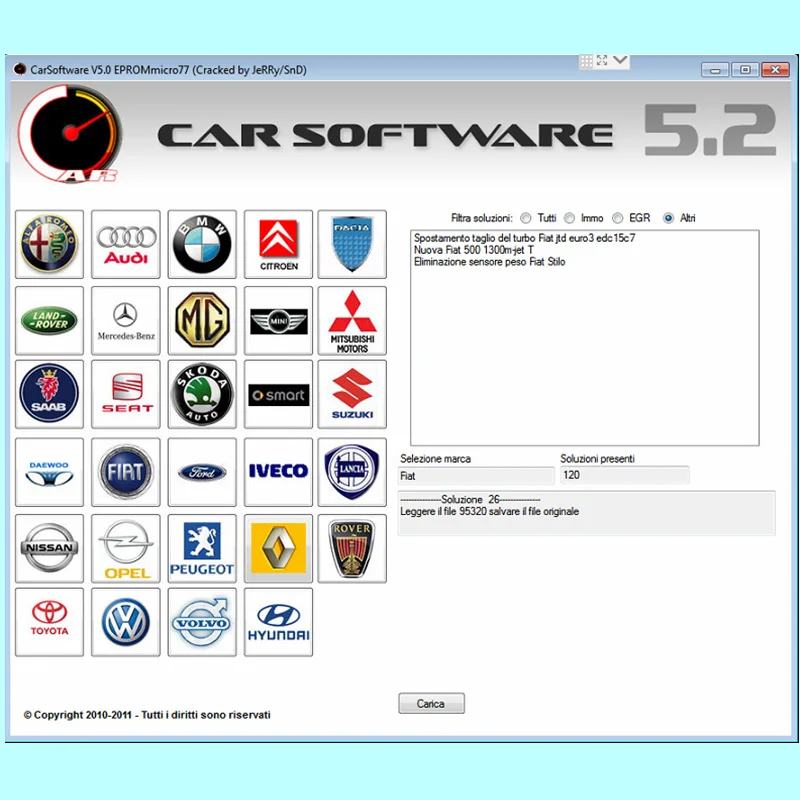Pick the Rover badge logo
This screenshot has height=800, width=800.
pyautogui.click(x=352, y=548)
